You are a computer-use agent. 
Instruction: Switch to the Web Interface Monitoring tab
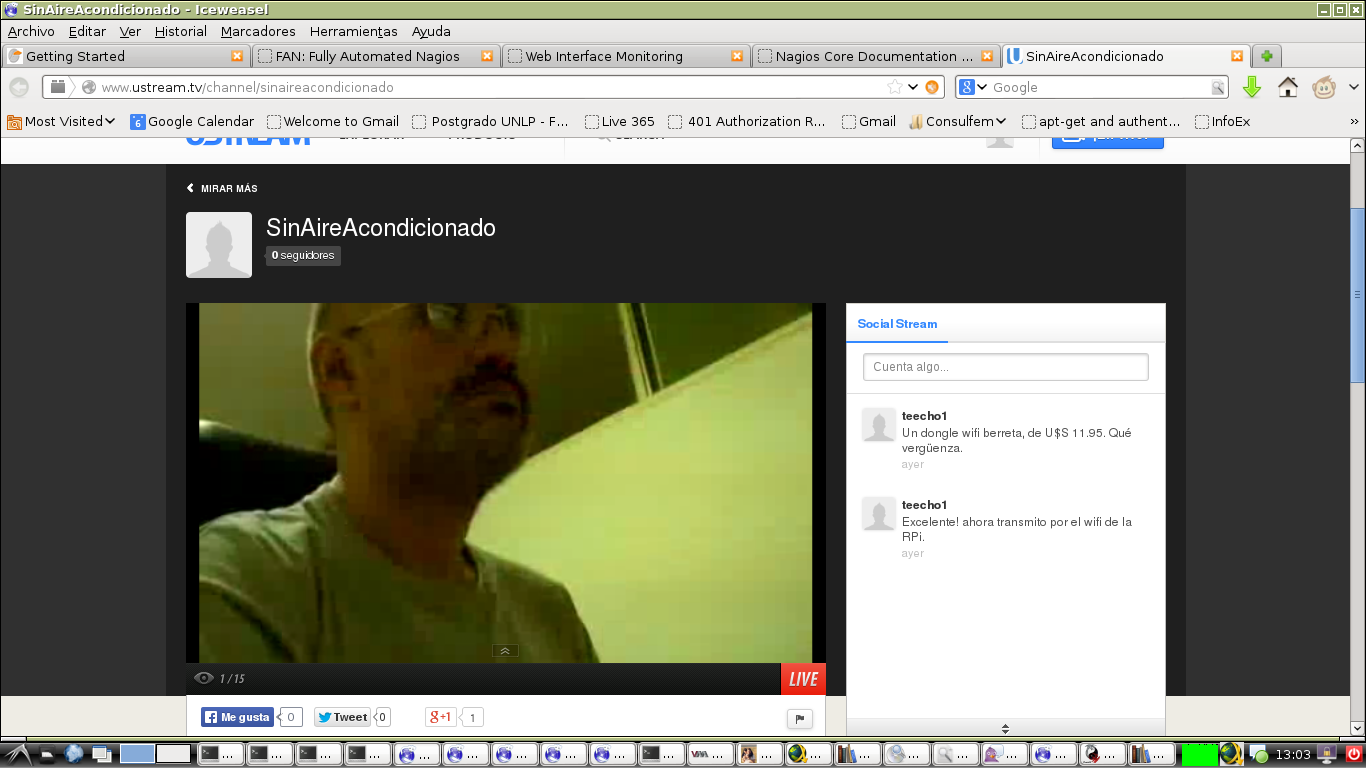tap(625, 56)
